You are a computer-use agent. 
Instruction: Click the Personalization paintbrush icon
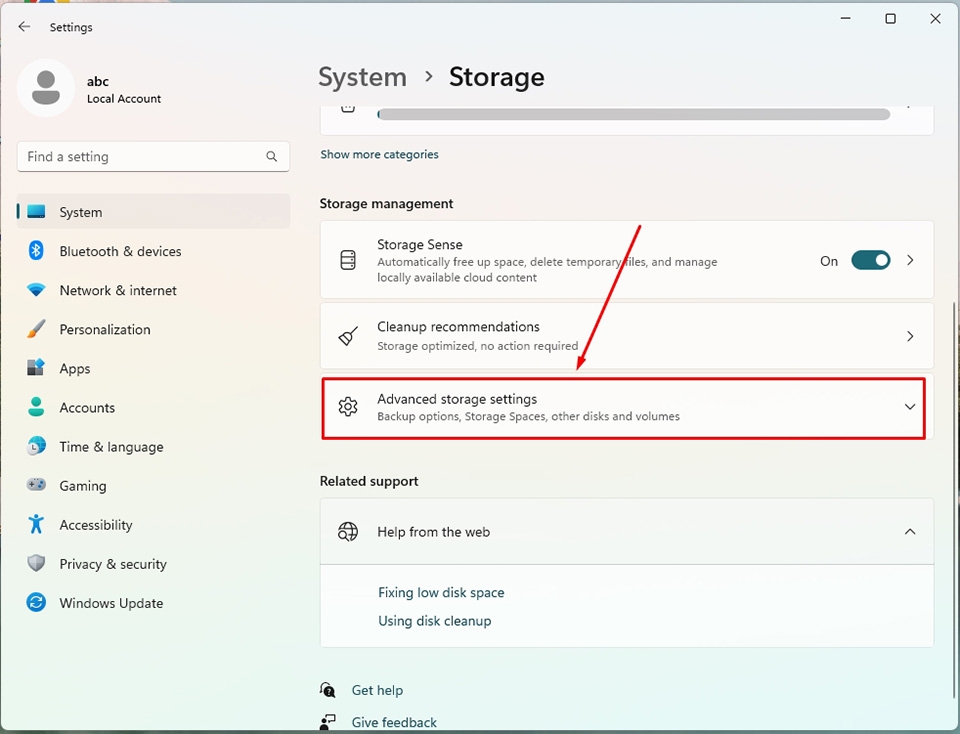coord(36,329)
